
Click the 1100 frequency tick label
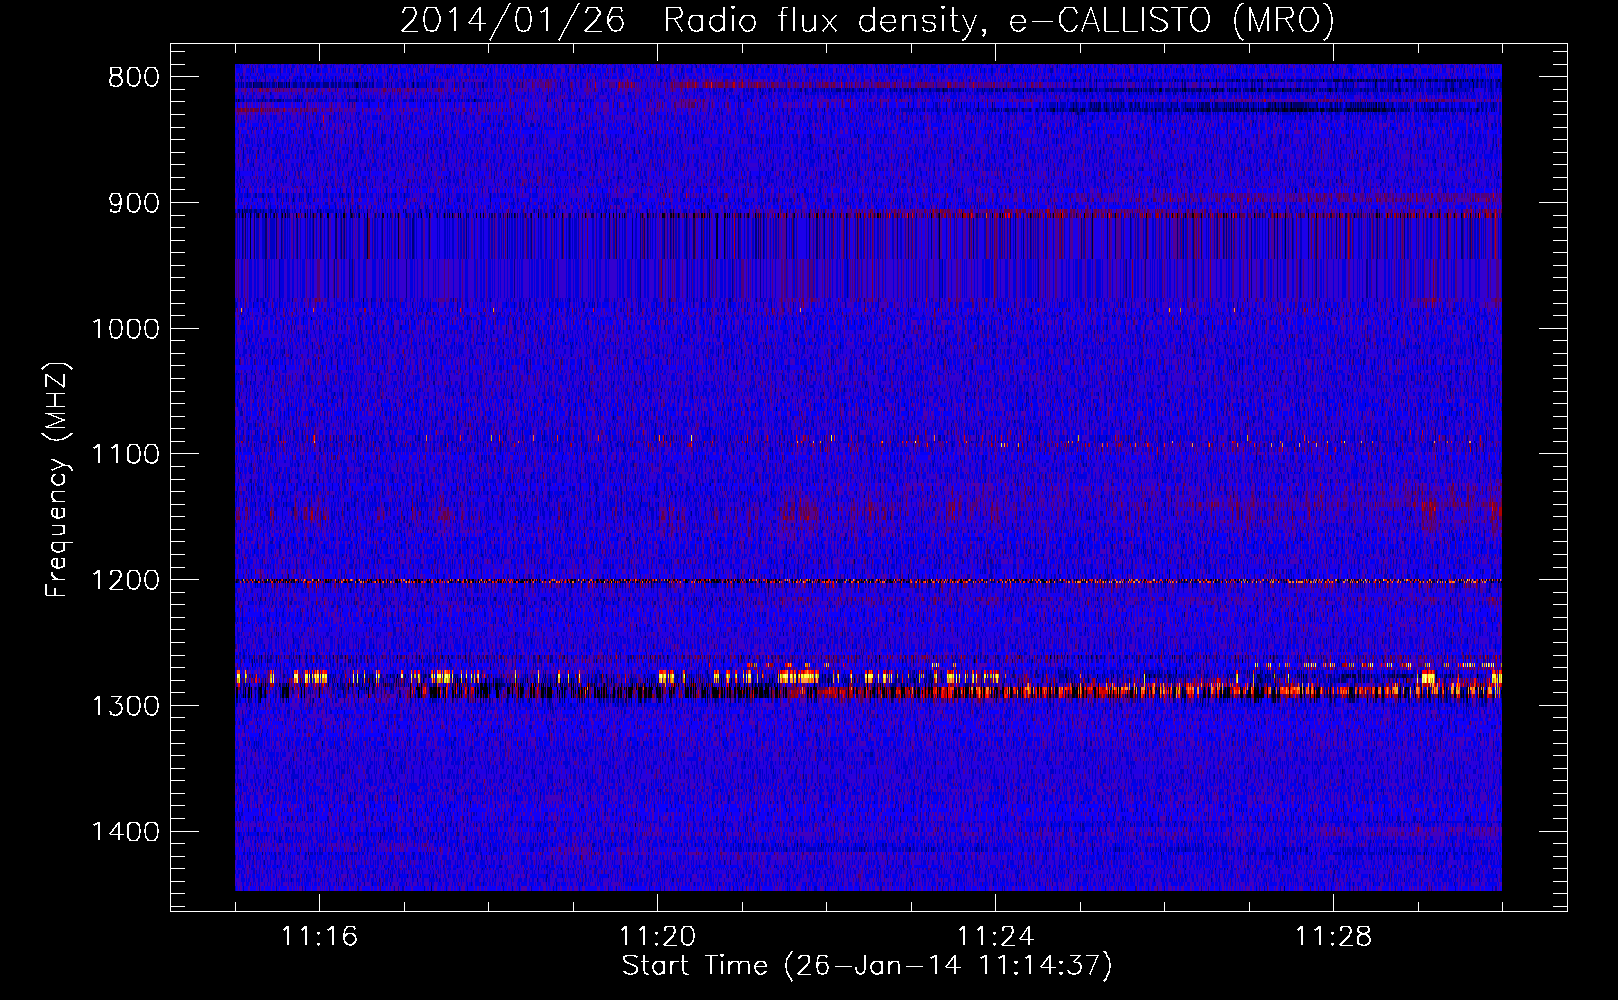pyautogui.click(x=125, y=455)
